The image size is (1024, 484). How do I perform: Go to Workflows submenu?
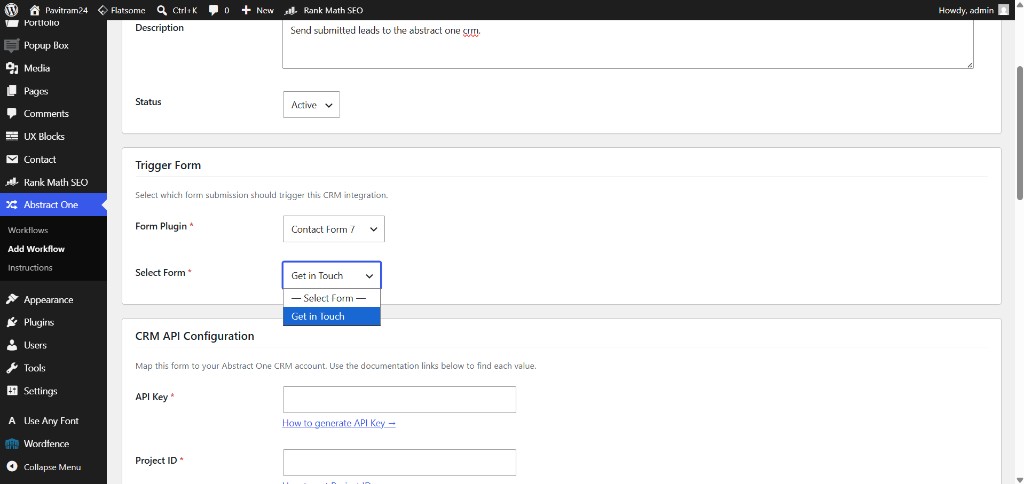coord(28,231)
